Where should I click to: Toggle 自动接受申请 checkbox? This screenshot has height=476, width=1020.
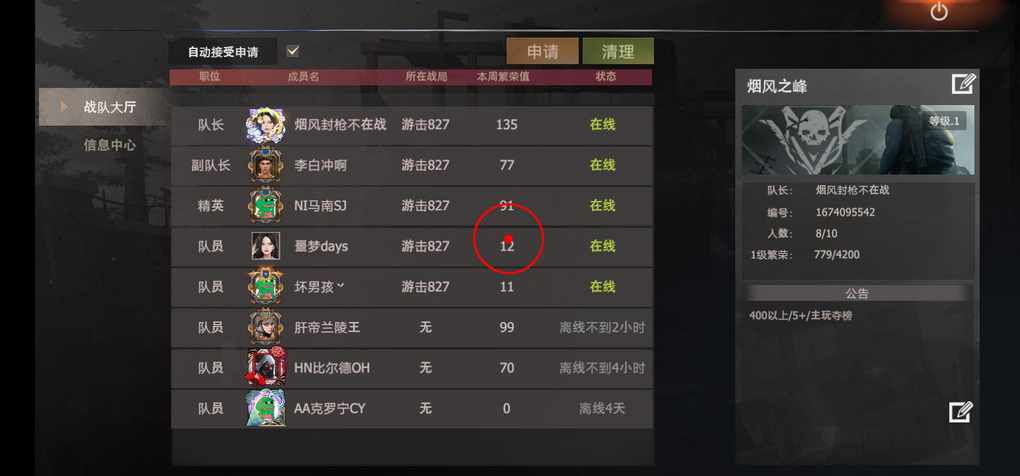coord(293,51)
